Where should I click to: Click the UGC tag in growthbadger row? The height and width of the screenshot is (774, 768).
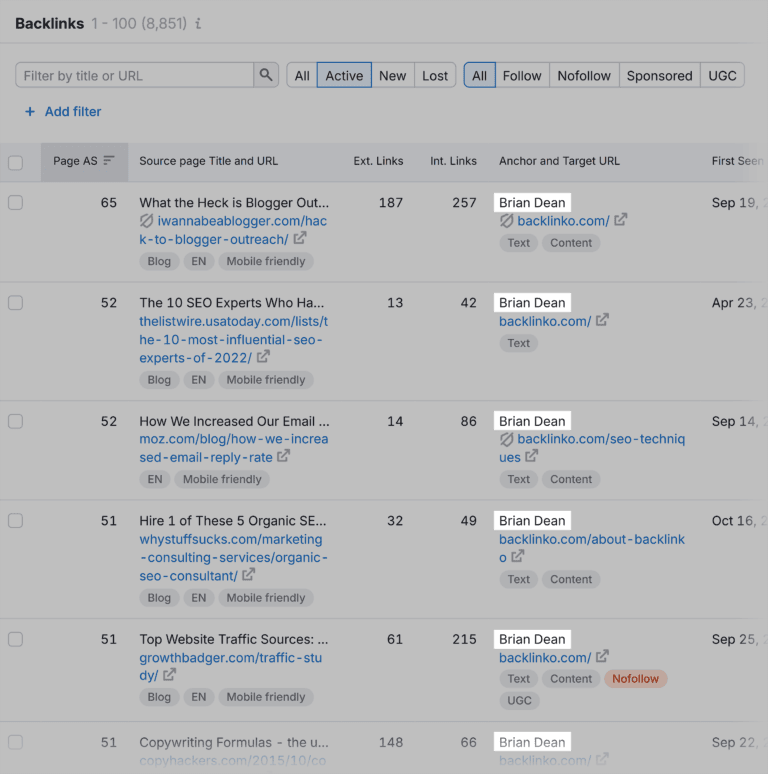(x=519, y=700)
